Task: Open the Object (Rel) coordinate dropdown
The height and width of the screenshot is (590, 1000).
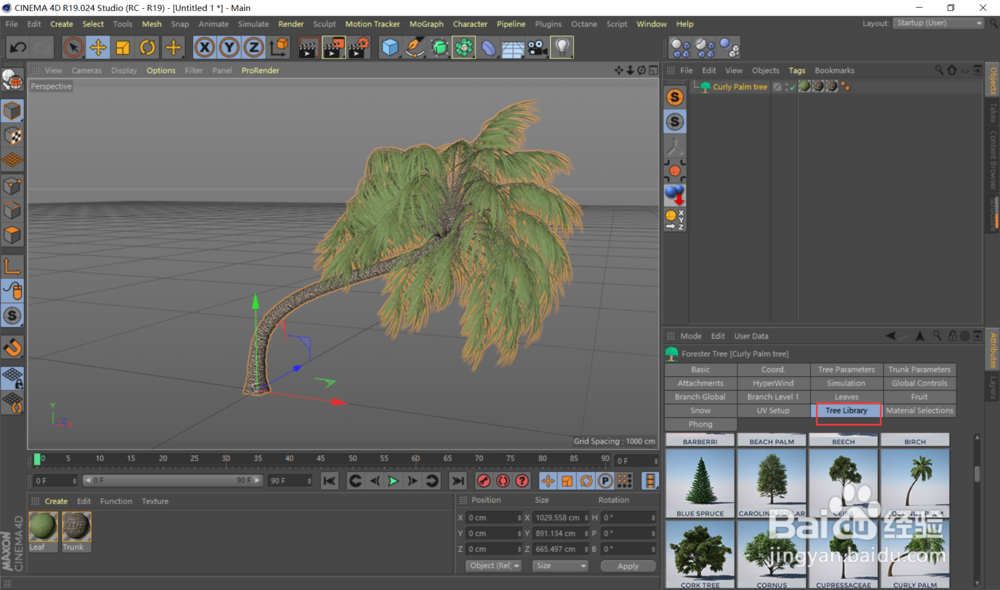Action: [493, 566]
